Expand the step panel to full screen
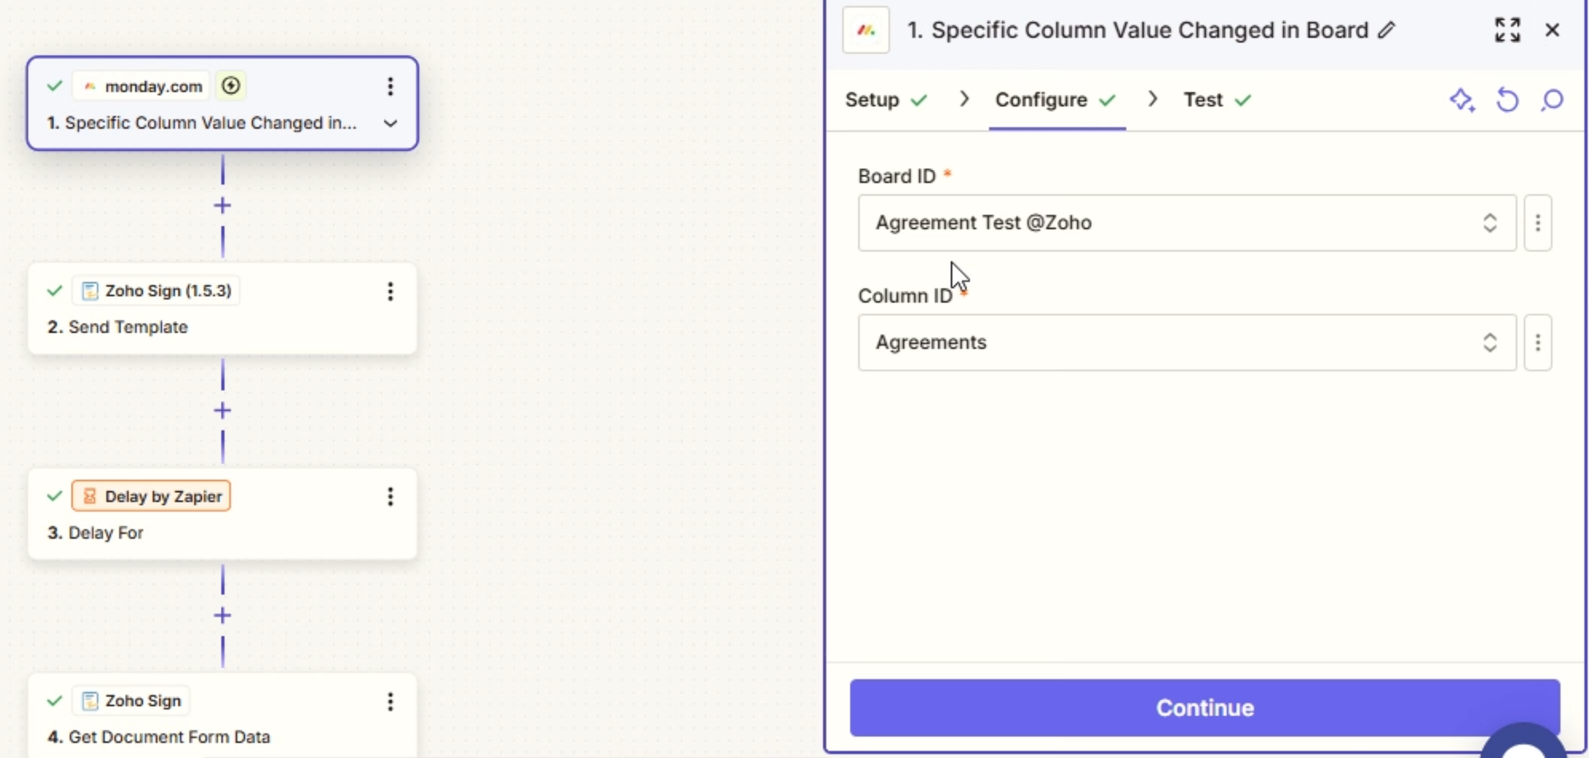Screen dimensions: 1589x758 (x=1507, y=30)
